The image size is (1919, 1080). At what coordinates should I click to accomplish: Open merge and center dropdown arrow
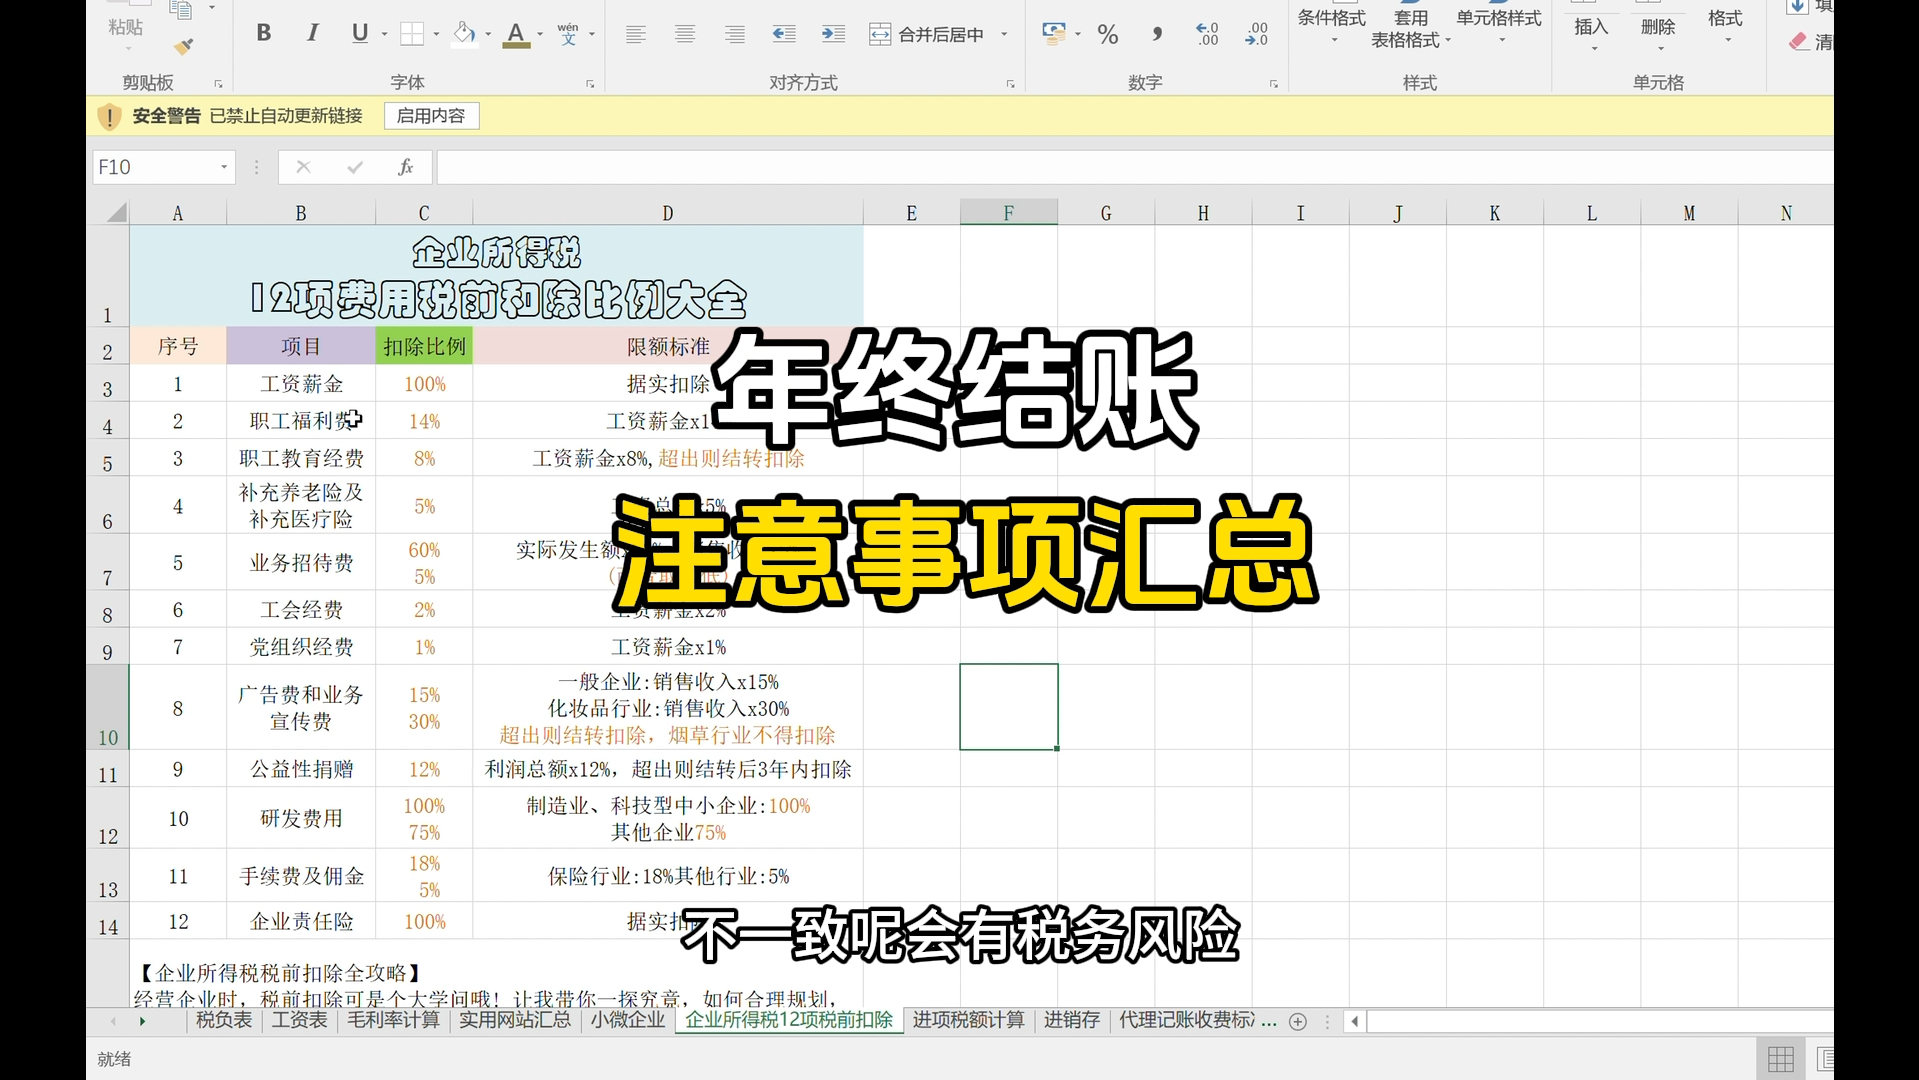[1004, 34]
